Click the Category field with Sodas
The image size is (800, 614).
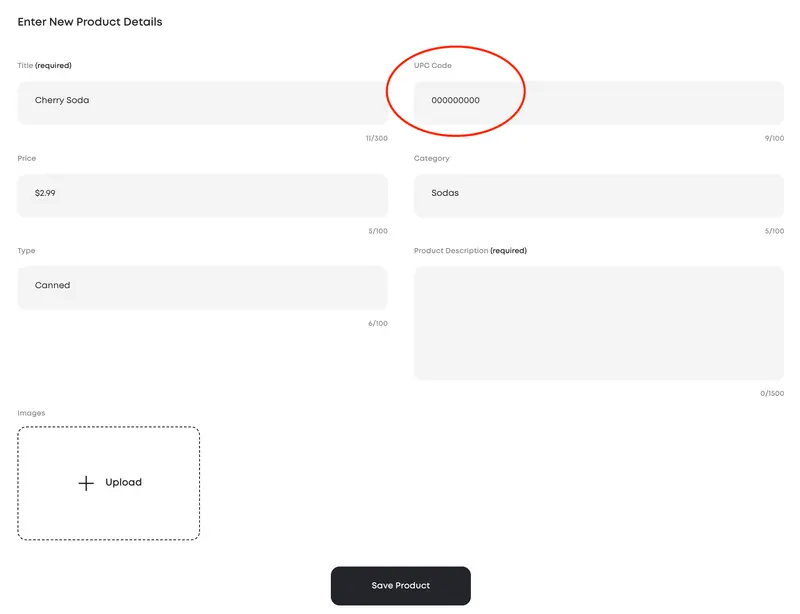[x=598, y=195]
